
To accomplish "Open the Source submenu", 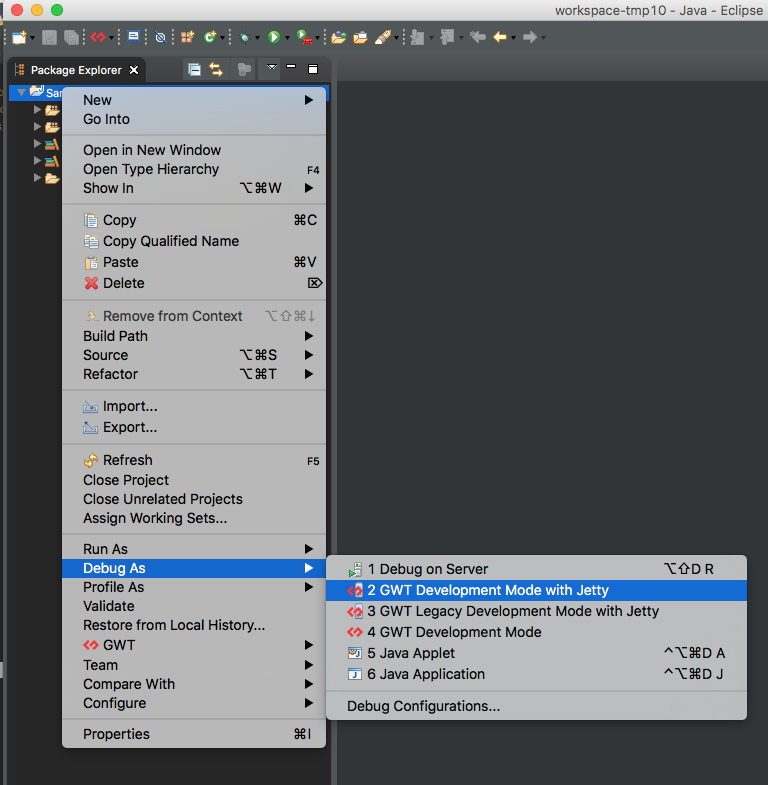I will (x=194, y=355).
